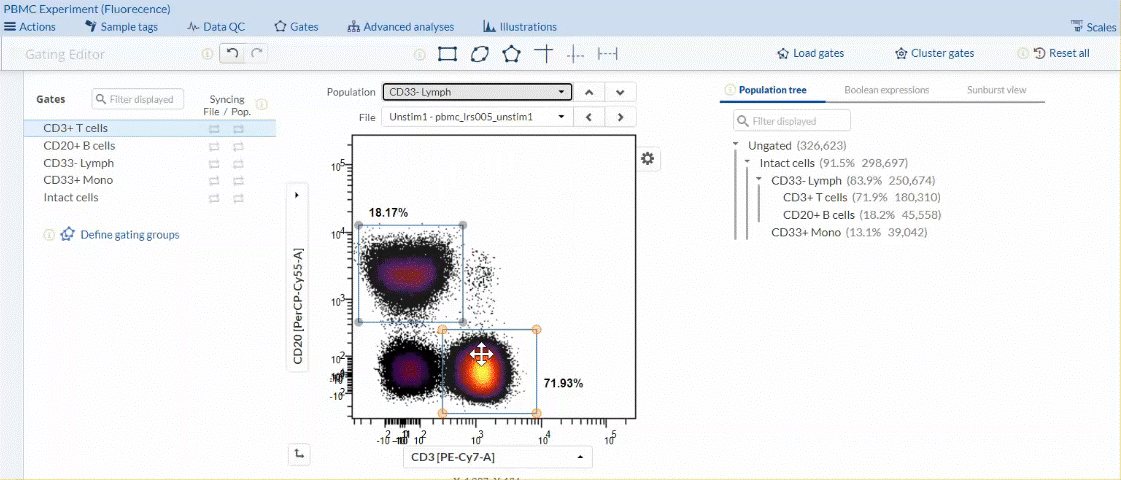This screenshot has height=480, width=1121.
Task: Click the Define gating groups link
Action: coord(129,235)
